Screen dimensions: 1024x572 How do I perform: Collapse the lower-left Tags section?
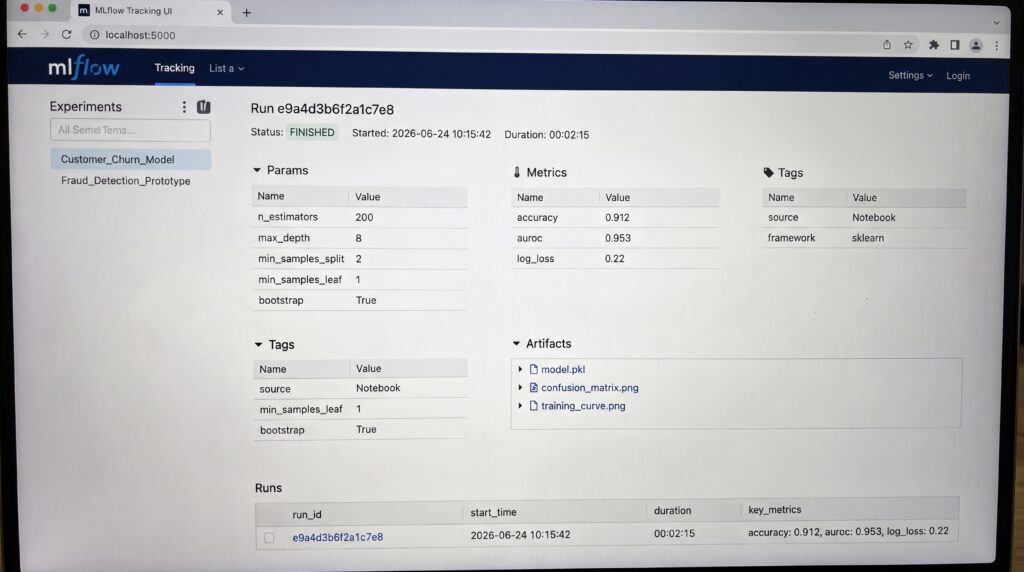(258, 344)
